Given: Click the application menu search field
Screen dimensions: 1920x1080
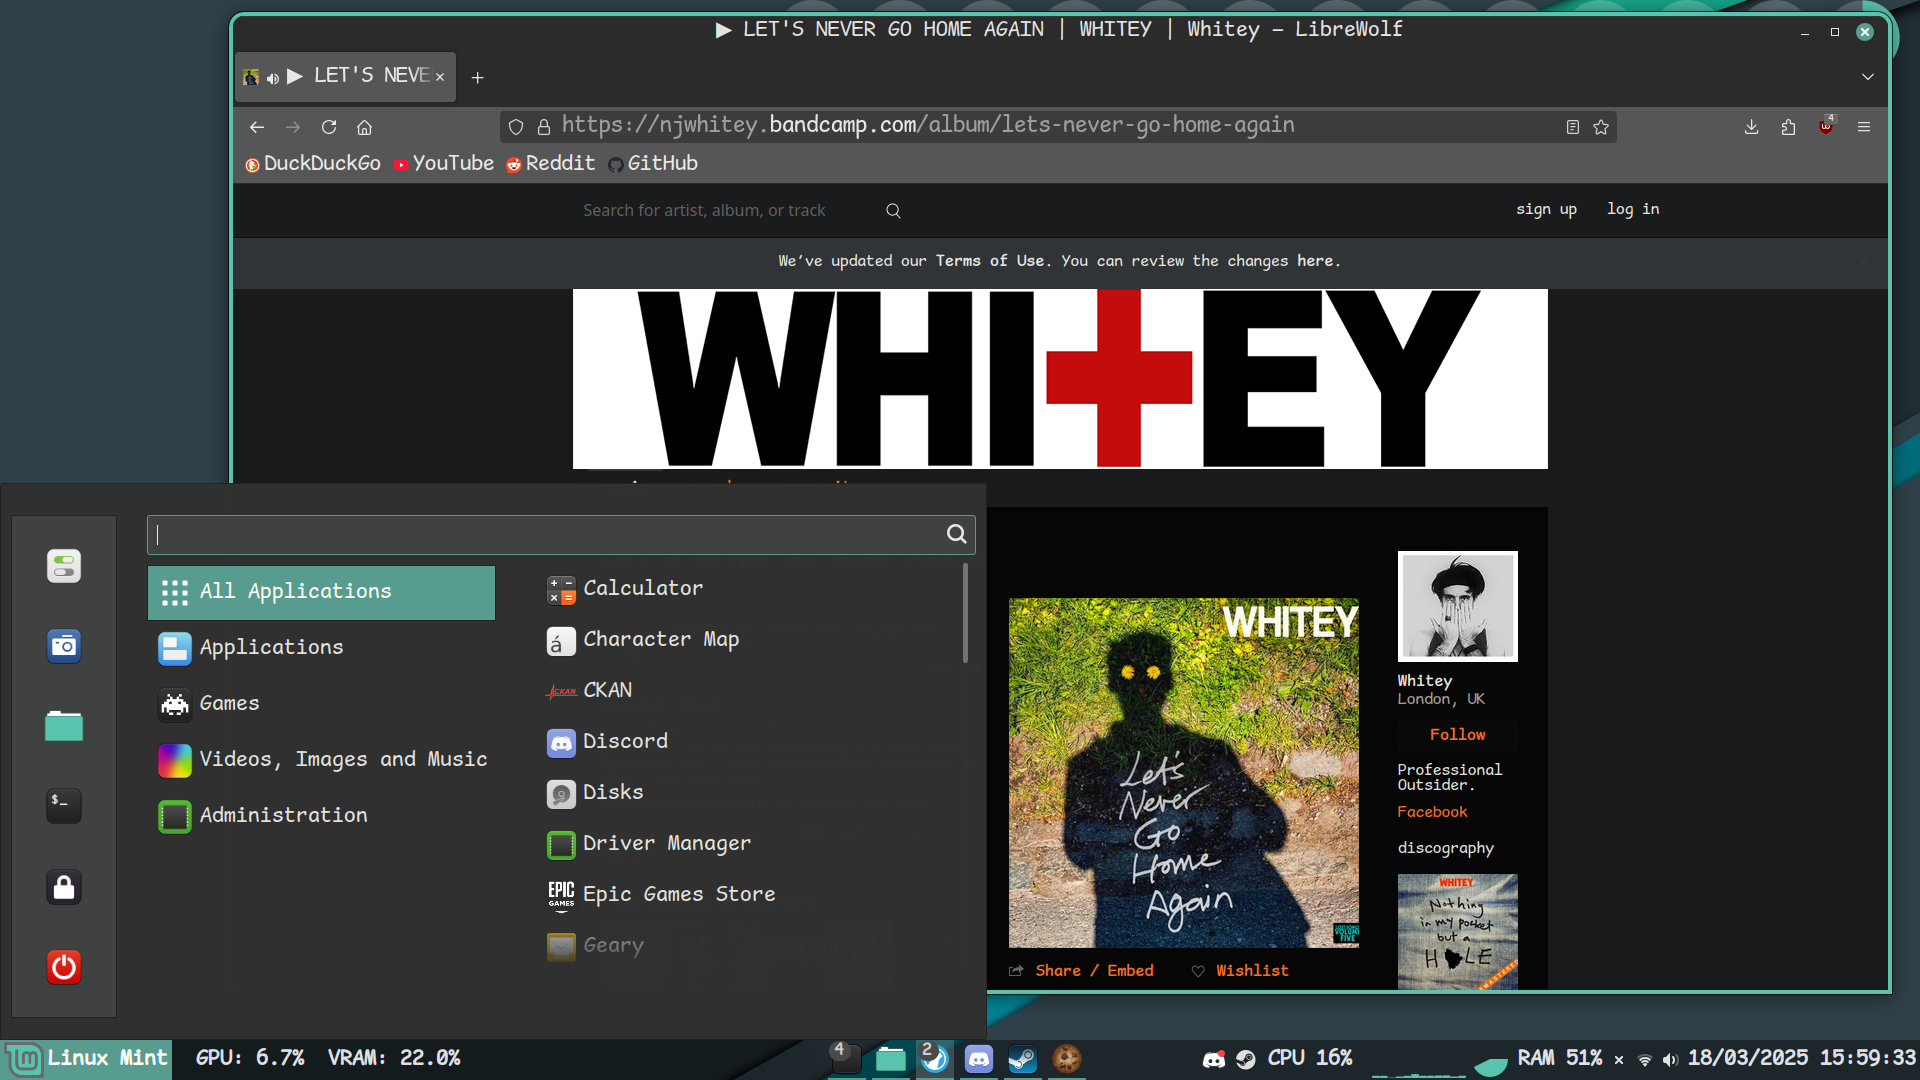Looking at the screenshot, I should (x=560, y=534).
